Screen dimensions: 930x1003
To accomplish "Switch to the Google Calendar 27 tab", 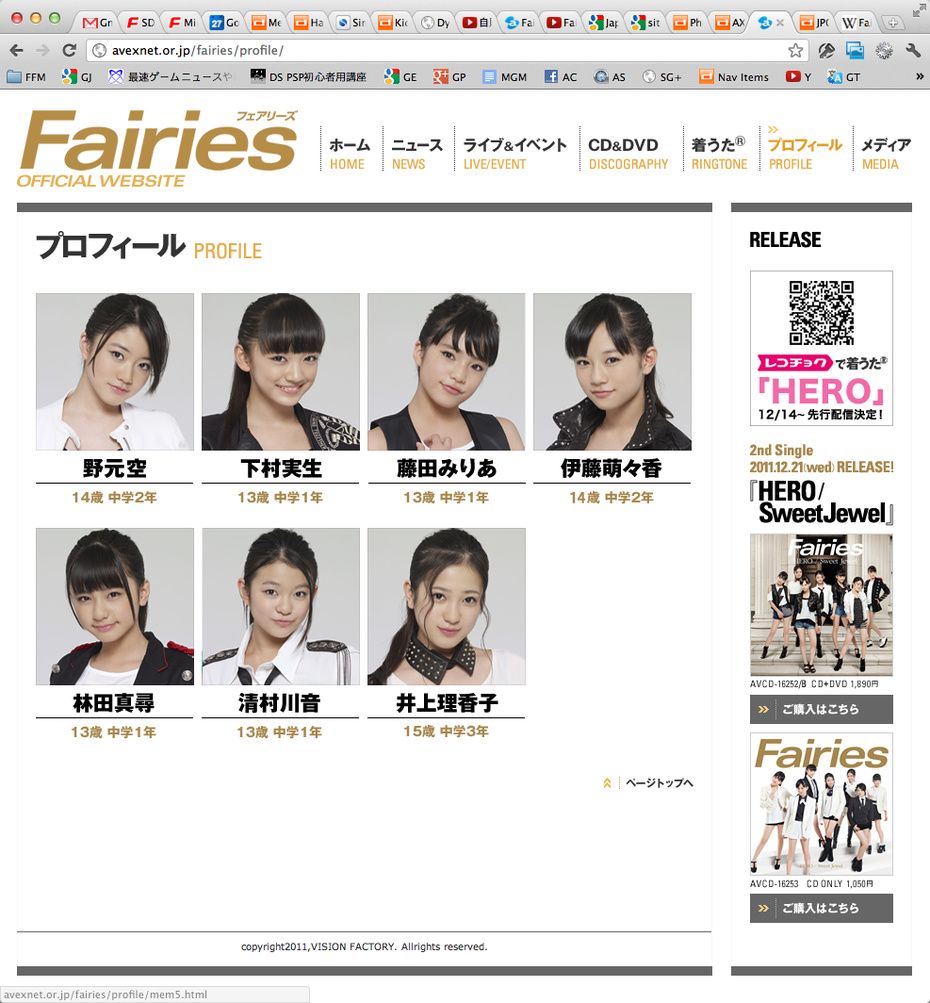I will pyautogui.click(x=224, y=22).
